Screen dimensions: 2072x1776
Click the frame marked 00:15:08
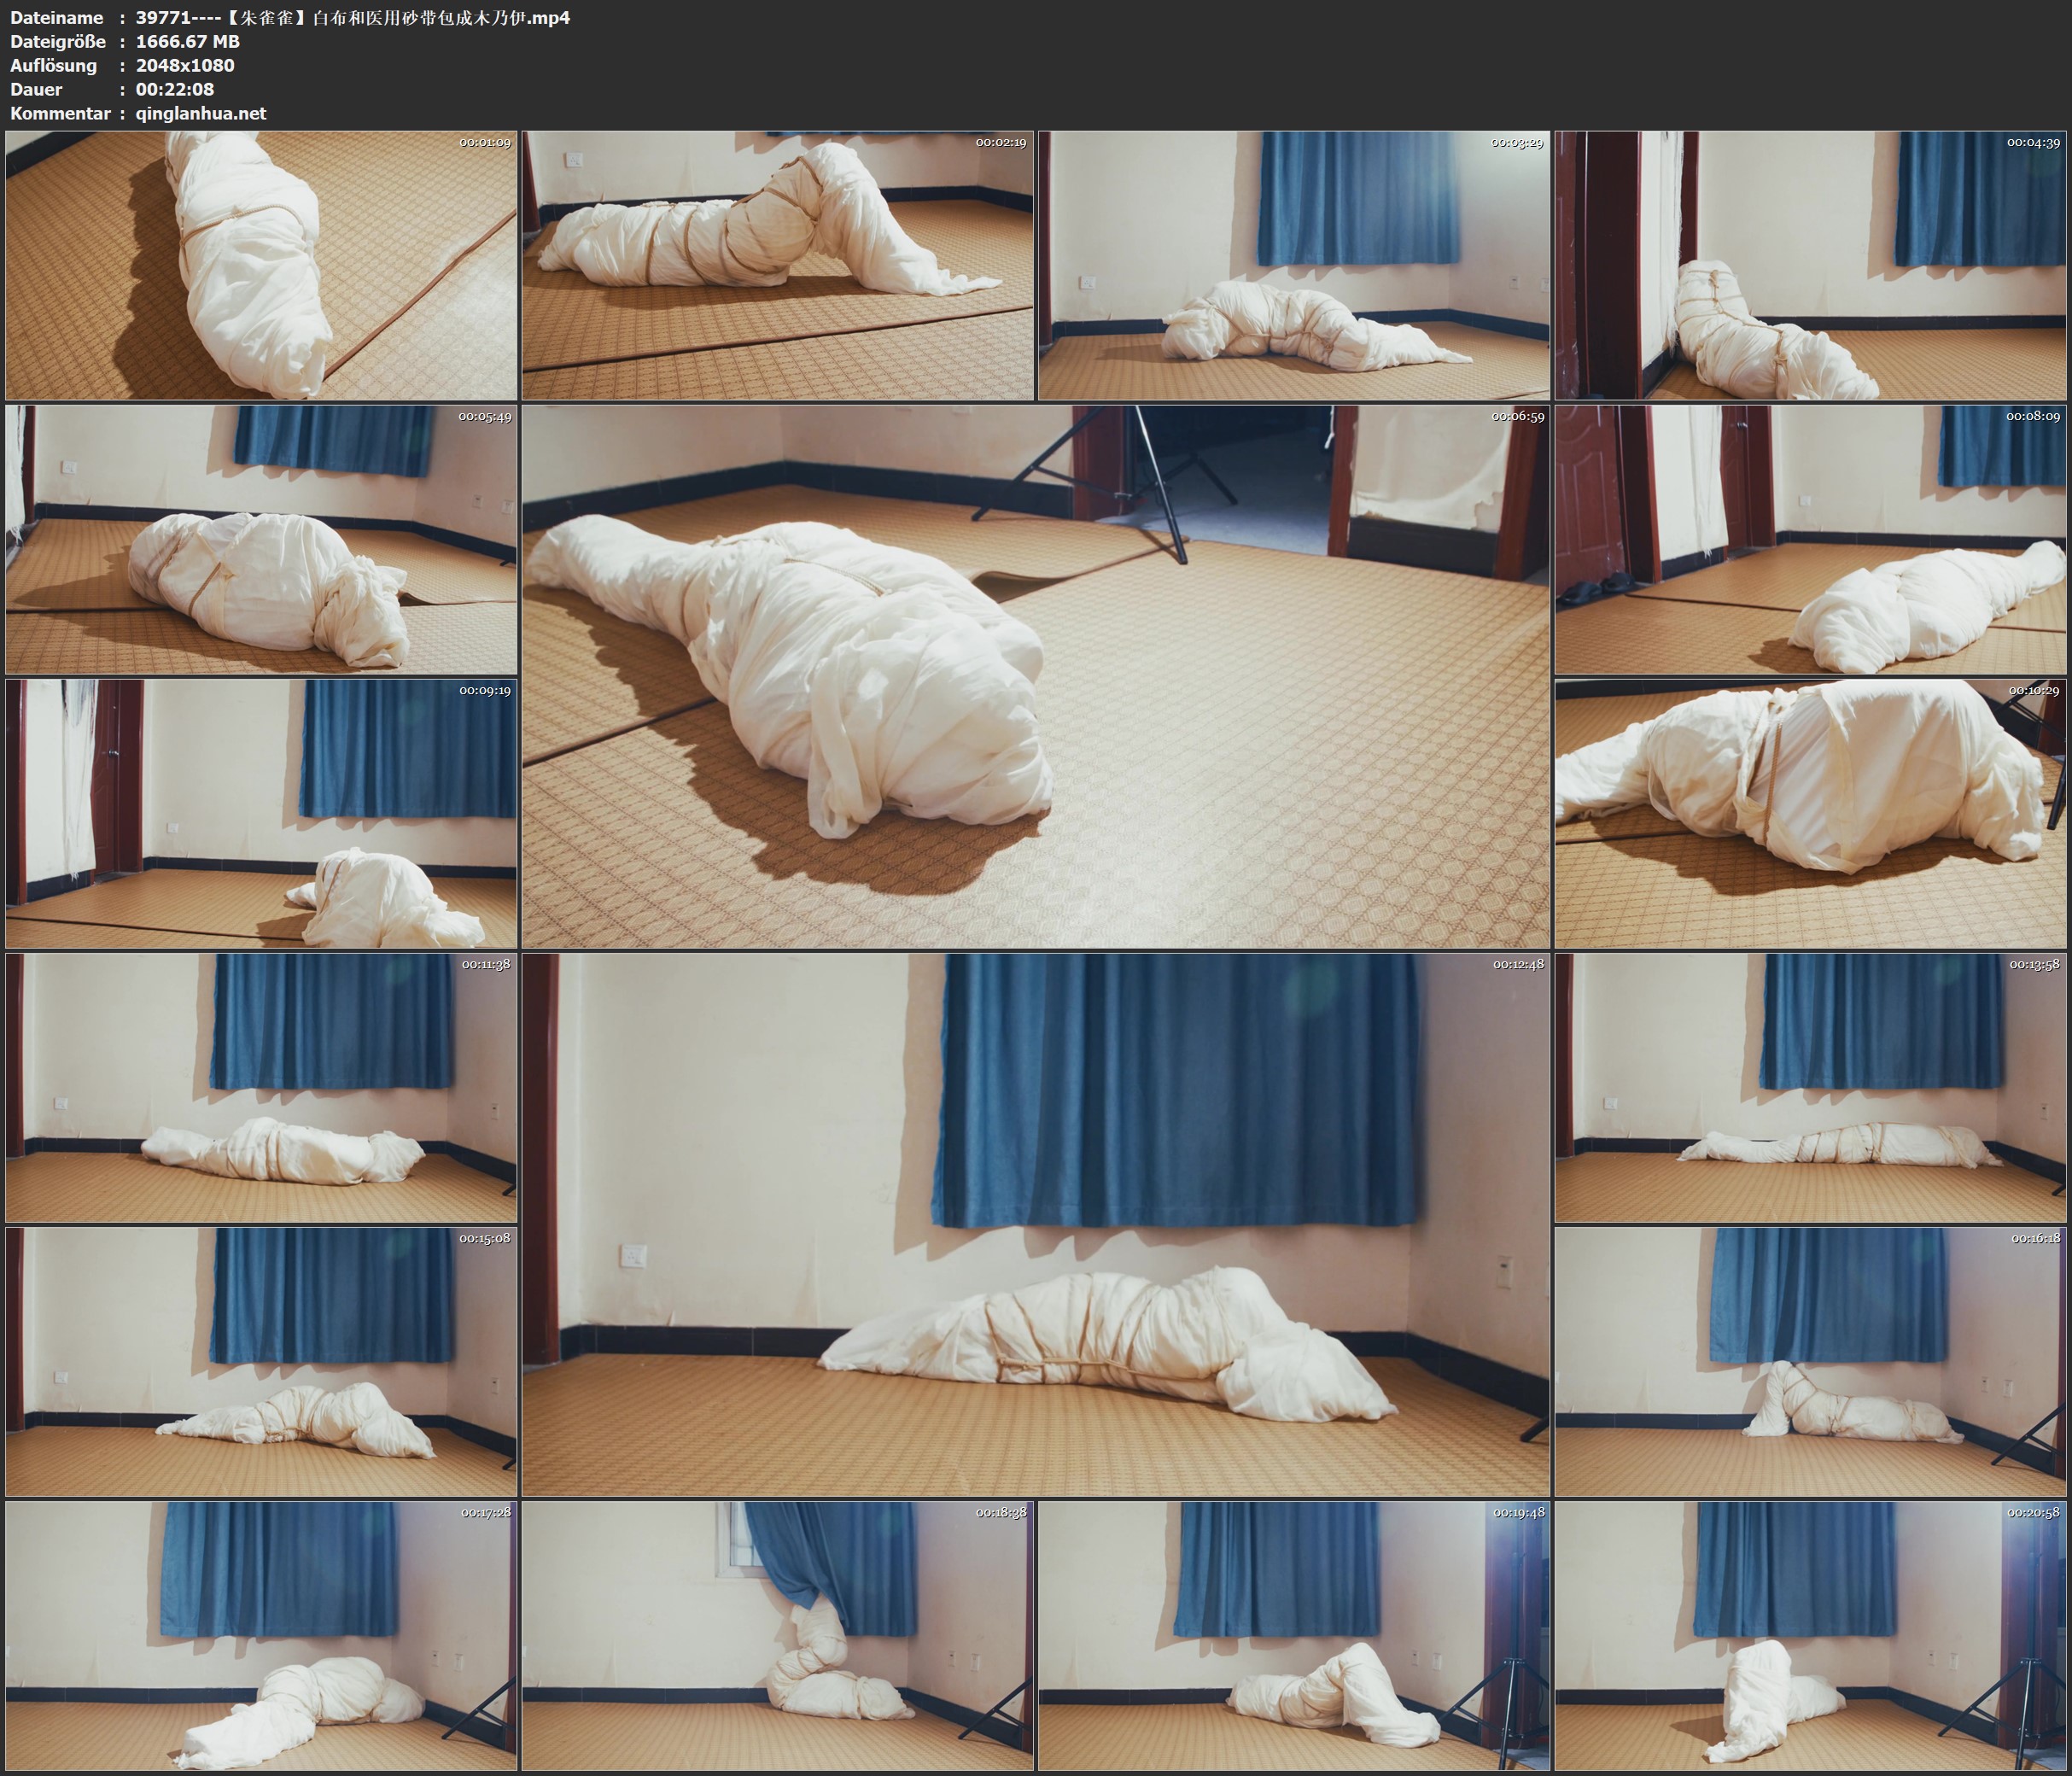point(261,1362)
